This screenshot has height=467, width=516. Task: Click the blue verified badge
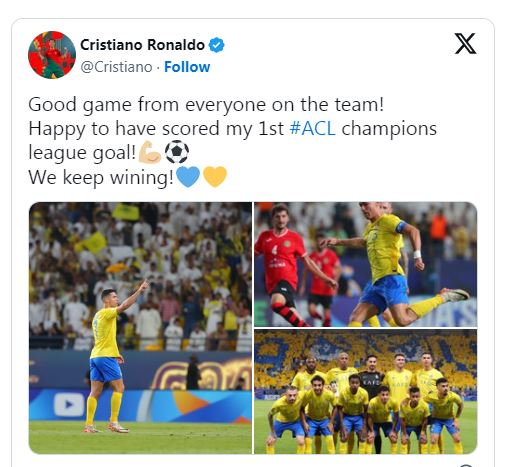tap(217, 45)
